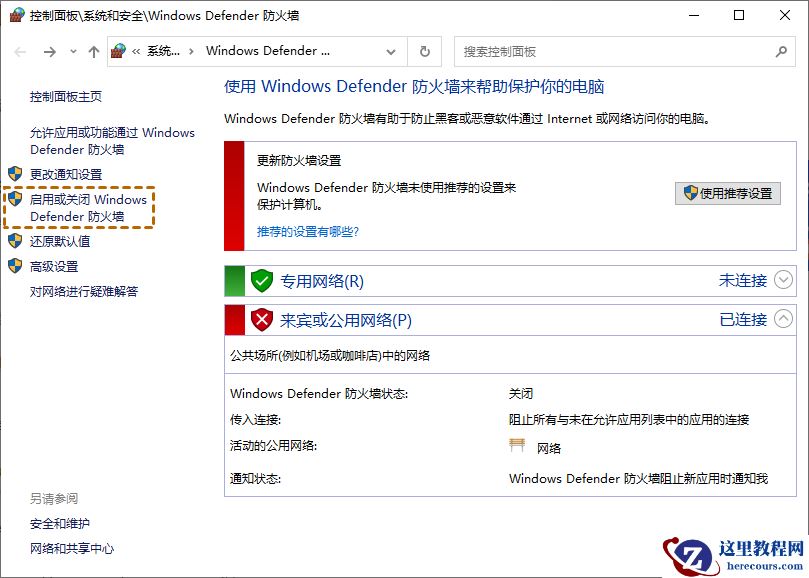Click the back navigation arrow
The width and height of the screenshot is (809, 578).
pos(19,51)
